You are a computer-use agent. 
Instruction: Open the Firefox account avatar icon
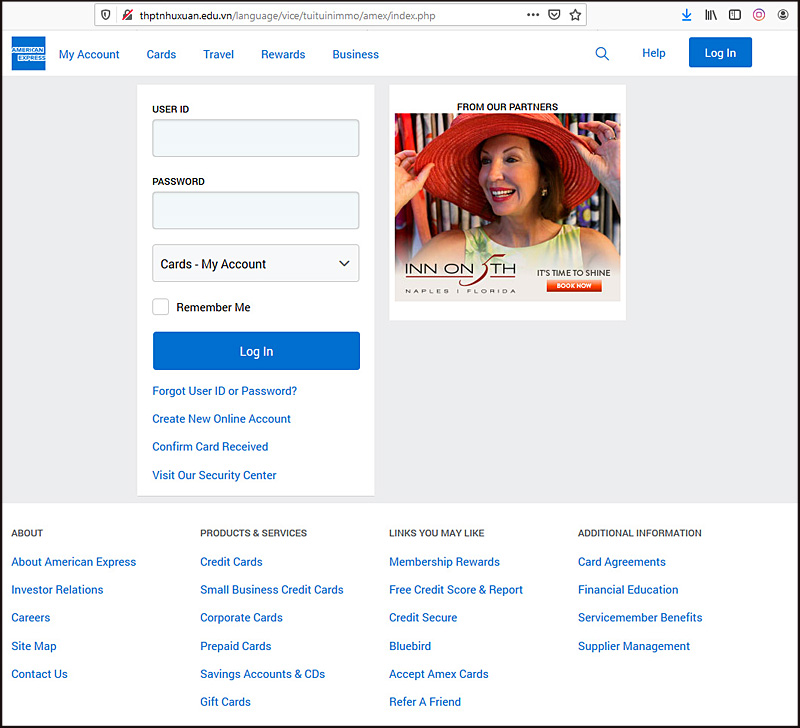click(x=783, y=15)
